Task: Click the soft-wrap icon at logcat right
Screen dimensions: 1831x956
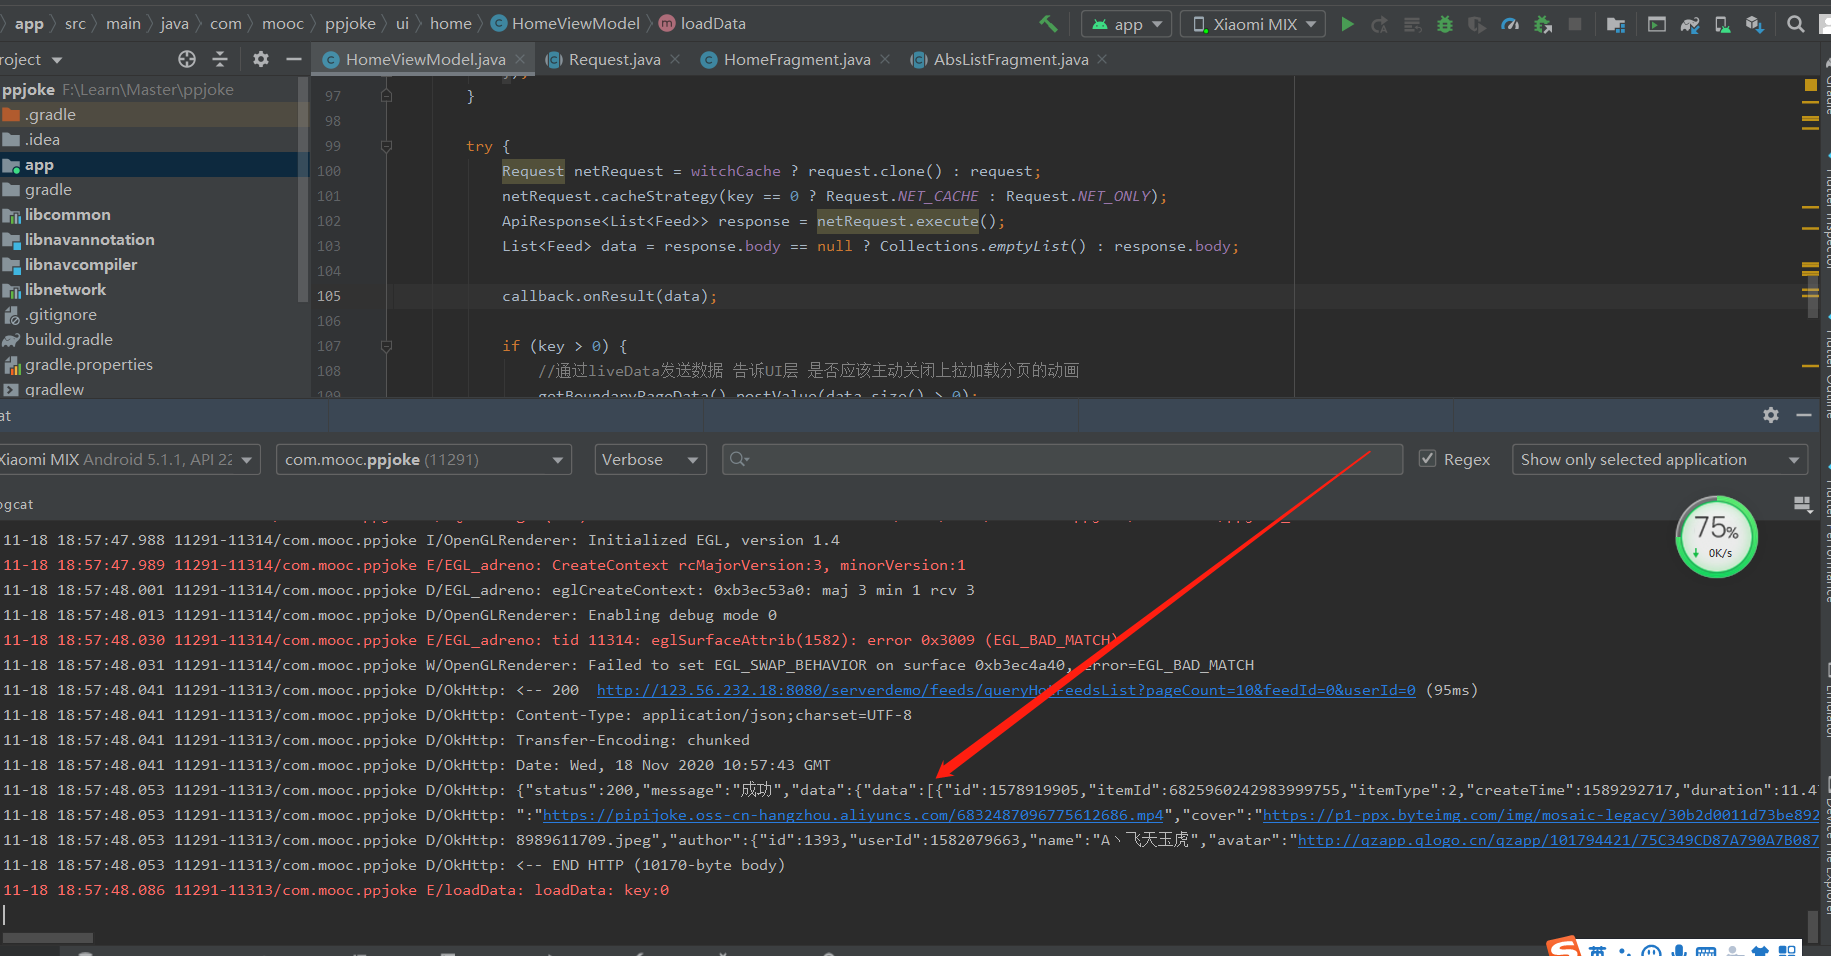Action: [1802, 505]
